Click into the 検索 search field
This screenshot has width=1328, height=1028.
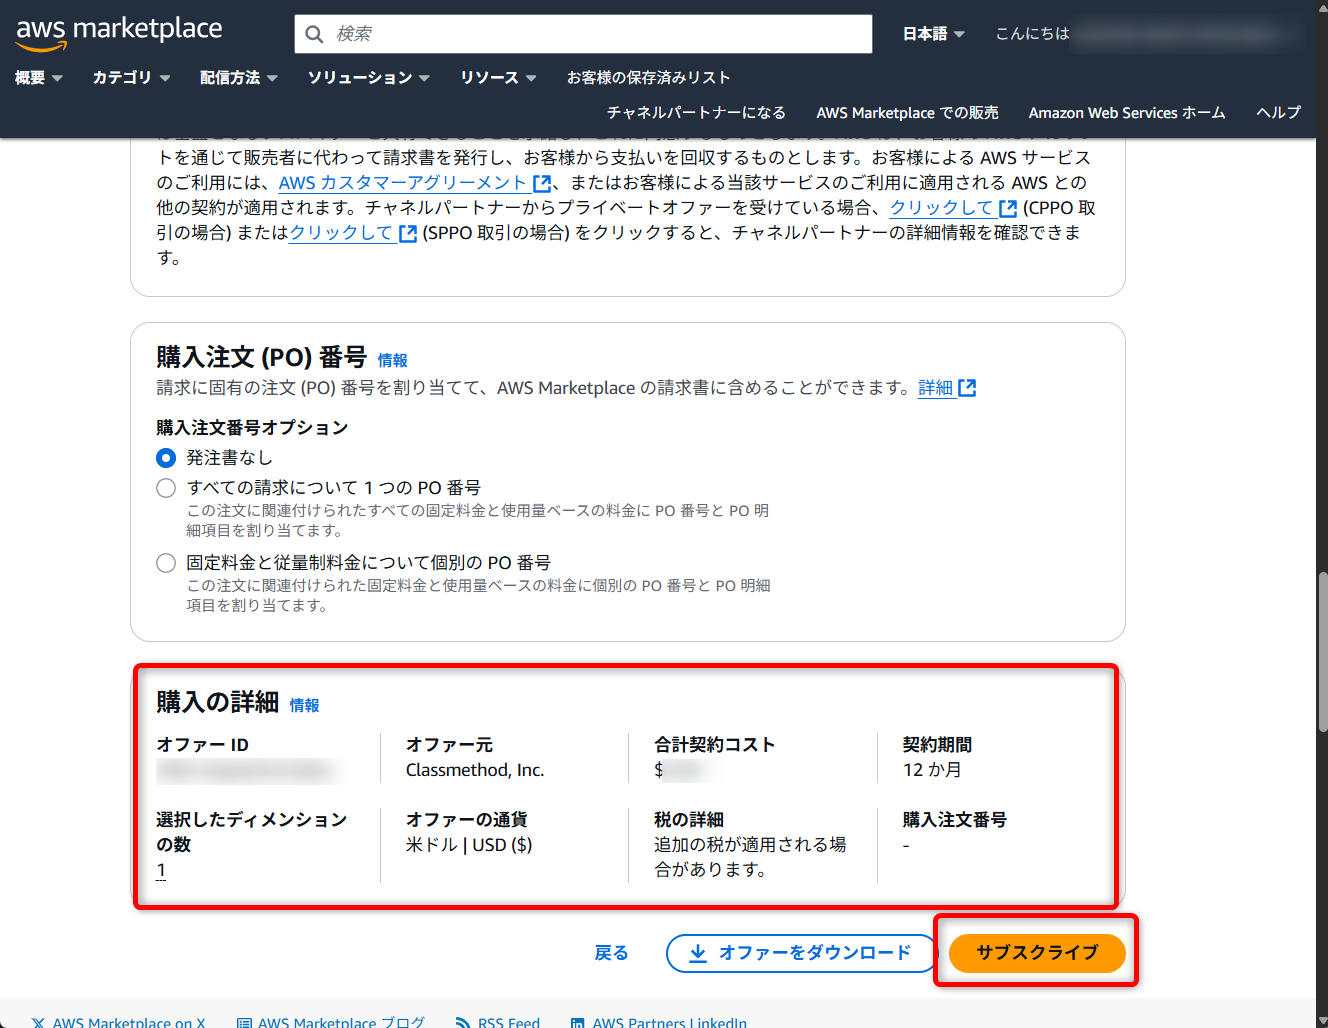click(x=583, y=34)
